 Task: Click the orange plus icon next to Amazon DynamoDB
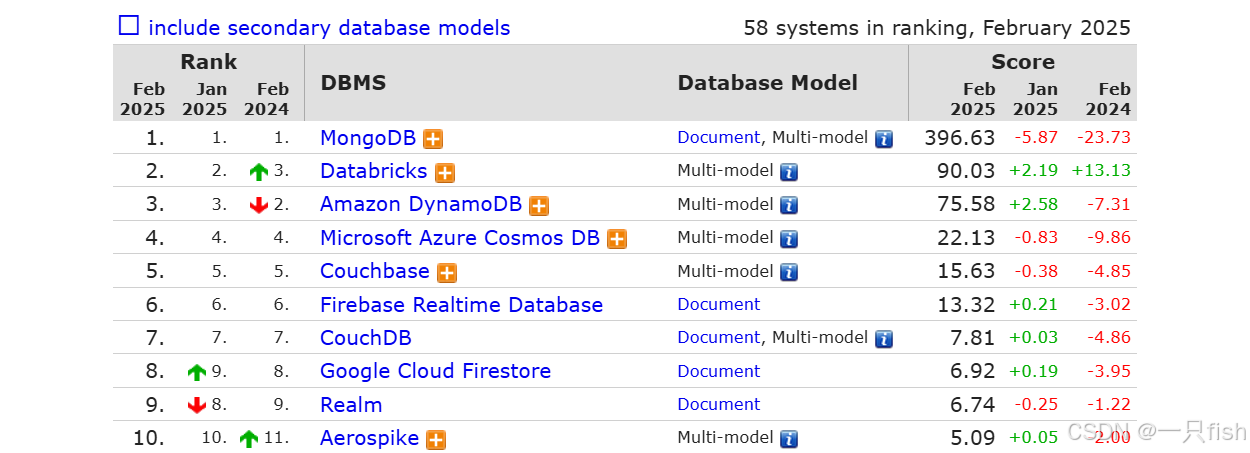pos(539,206)
